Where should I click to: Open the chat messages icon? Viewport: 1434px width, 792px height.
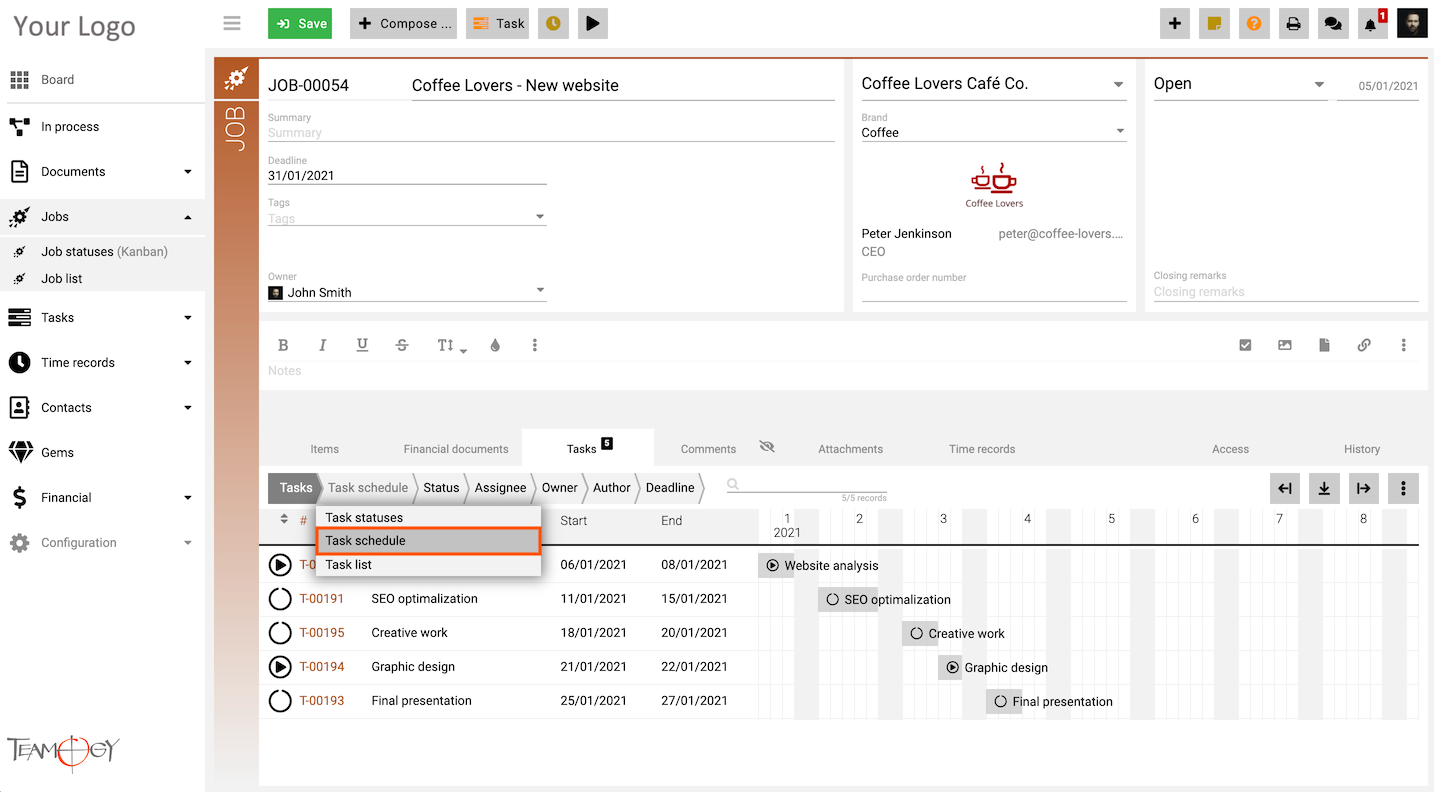pos(1332,23)
